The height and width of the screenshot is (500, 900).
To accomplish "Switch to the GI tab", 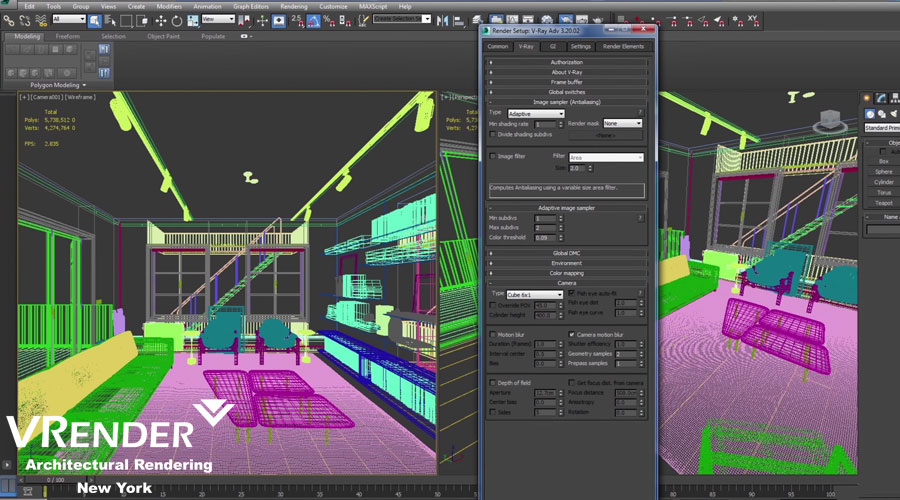I will pos(552,46).
